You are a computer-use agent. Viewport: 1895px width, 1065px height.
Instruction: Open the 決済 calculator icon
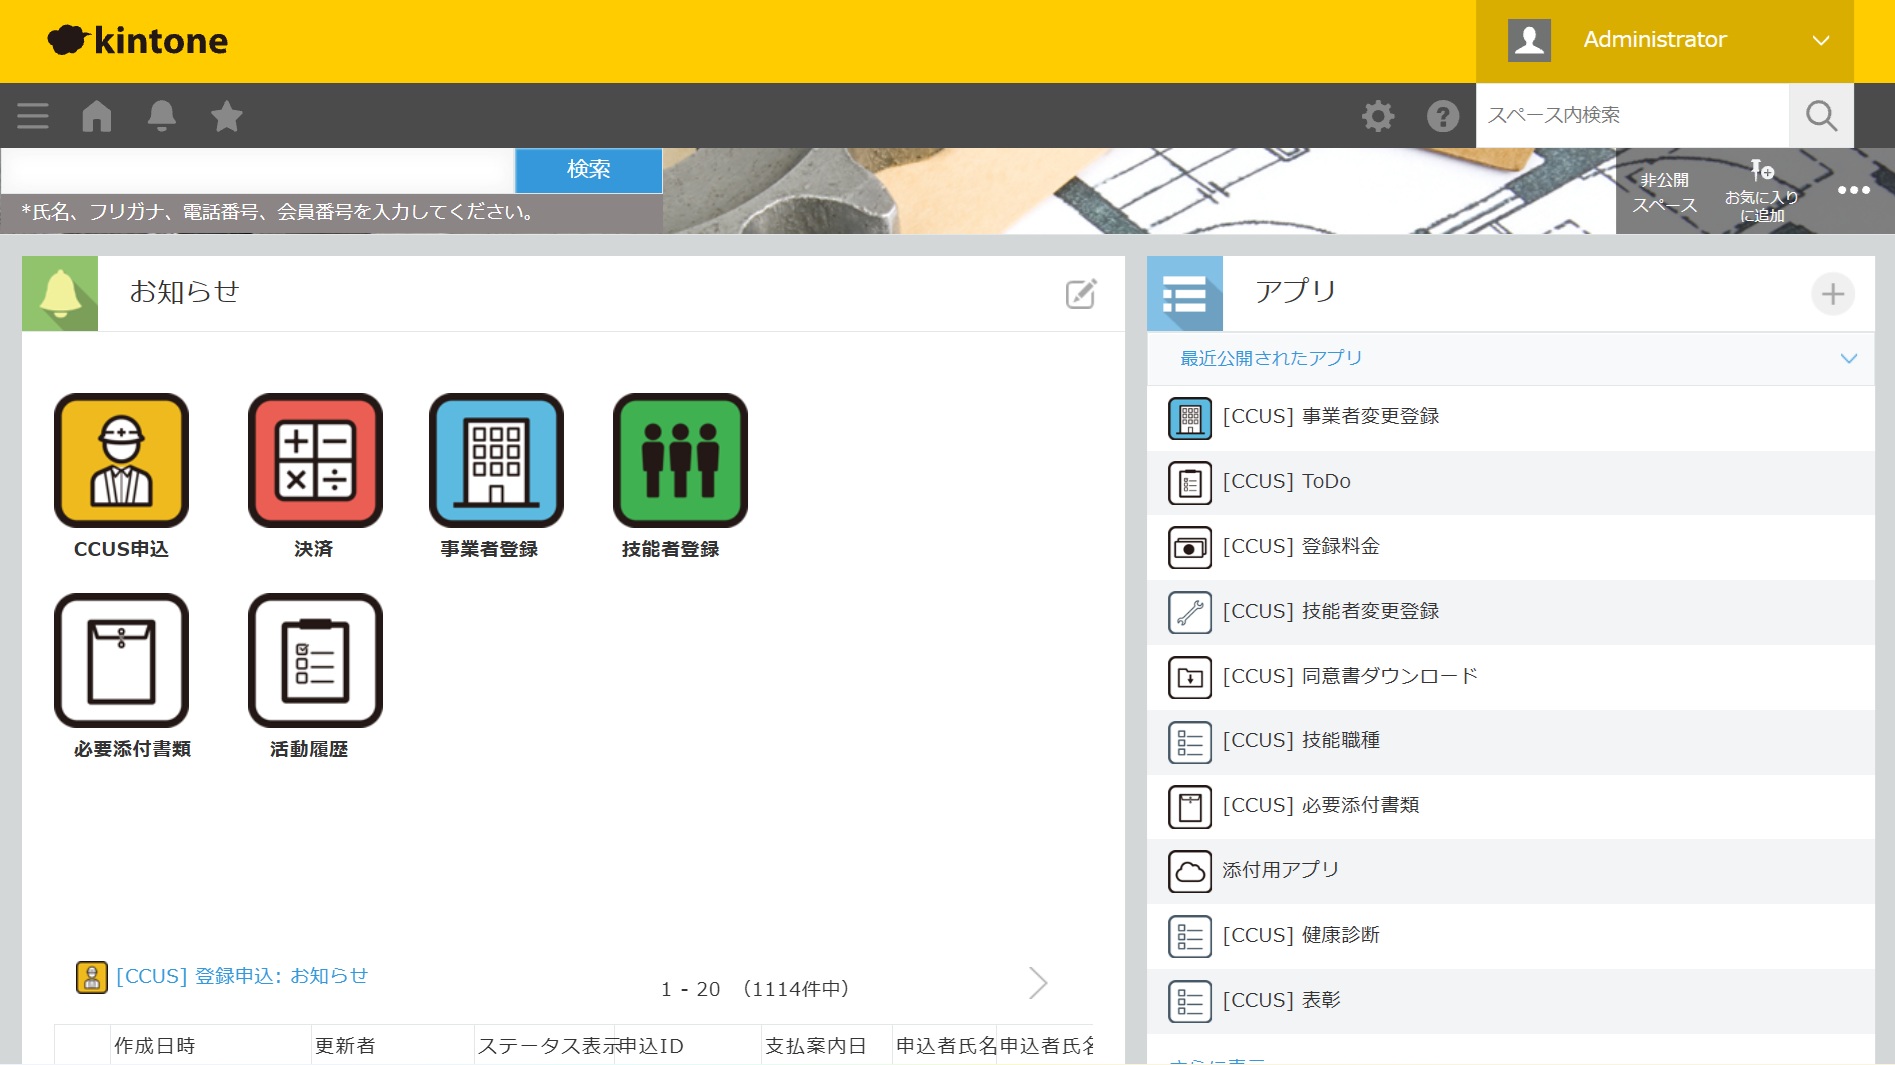click(x=315, y=461)
